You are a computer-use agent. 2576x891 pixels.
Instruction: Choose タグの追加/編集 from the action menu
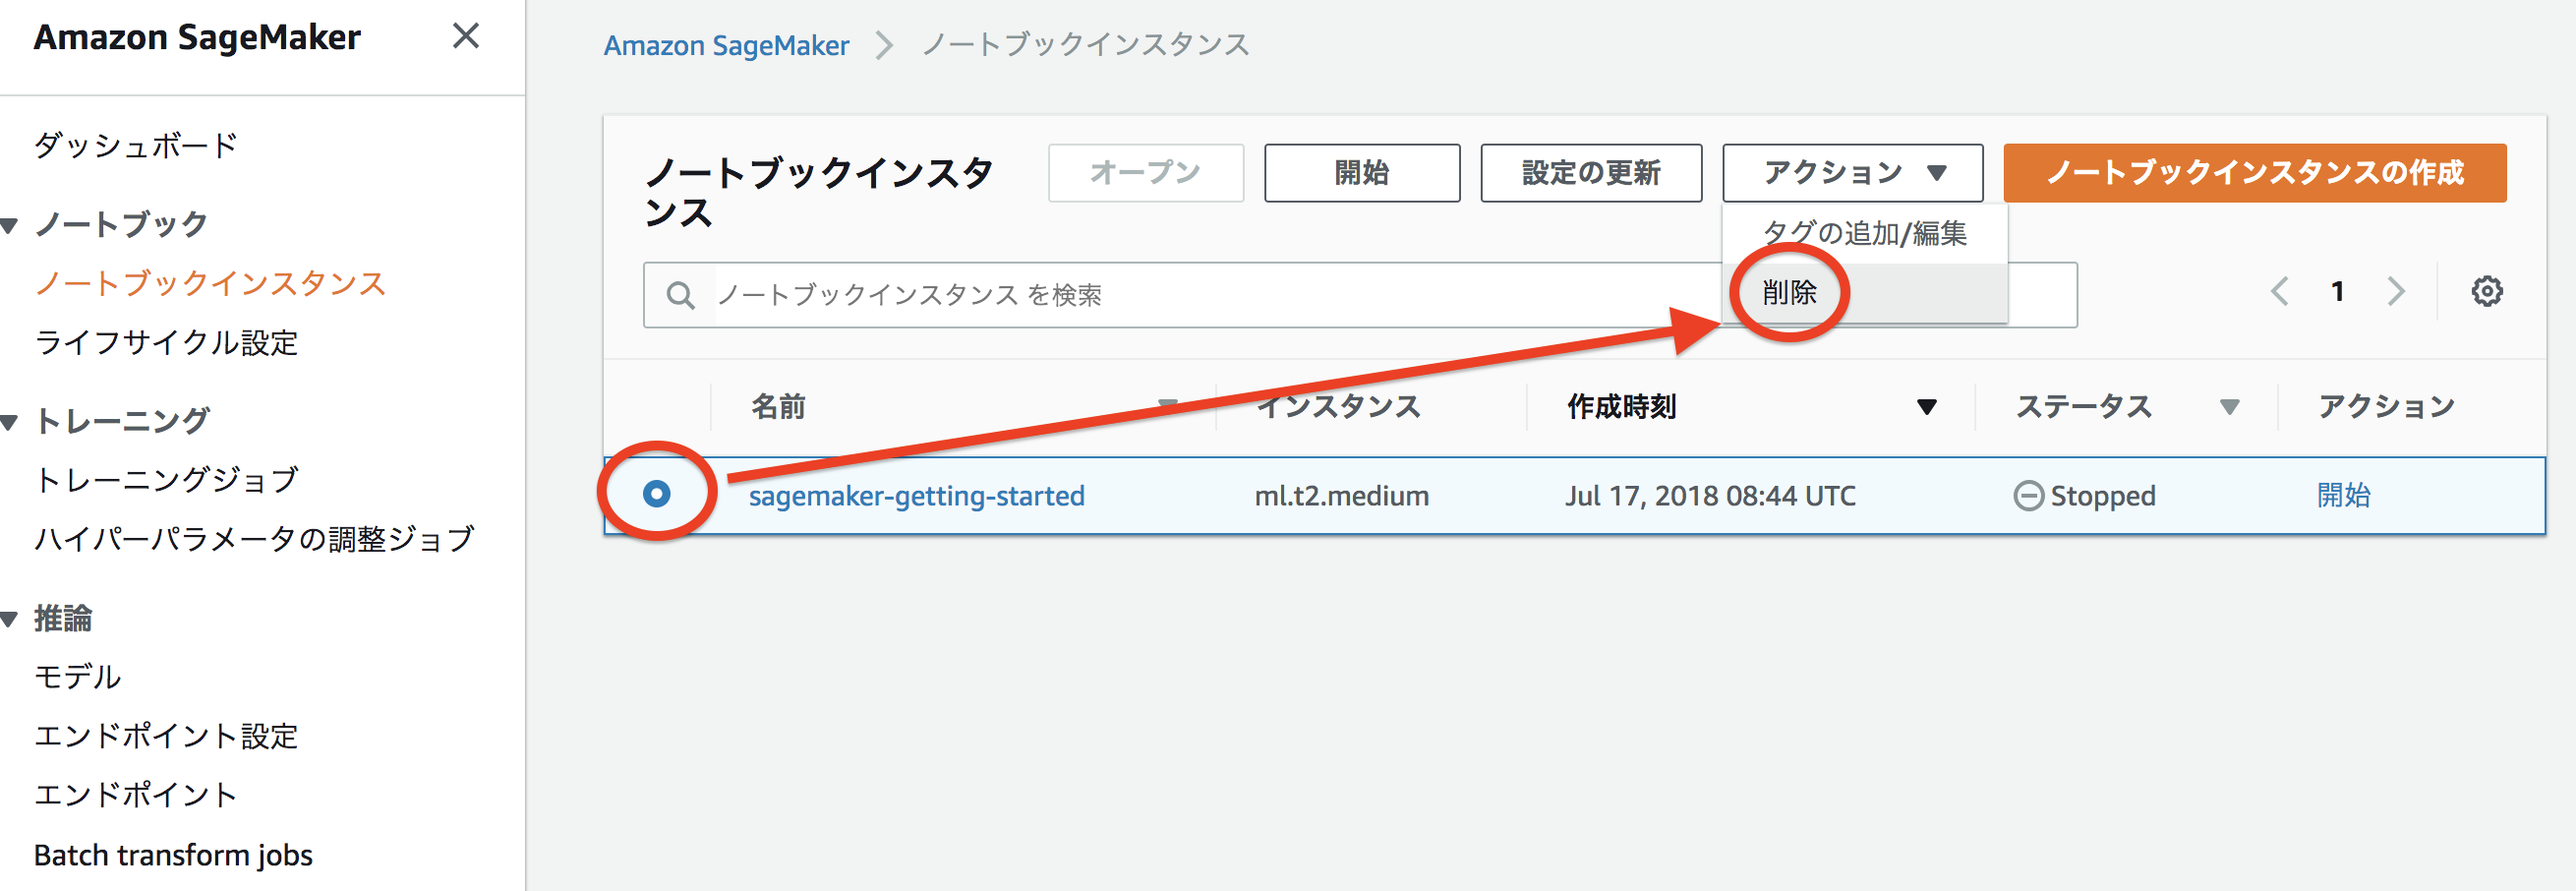click(x=1864, y=233)
